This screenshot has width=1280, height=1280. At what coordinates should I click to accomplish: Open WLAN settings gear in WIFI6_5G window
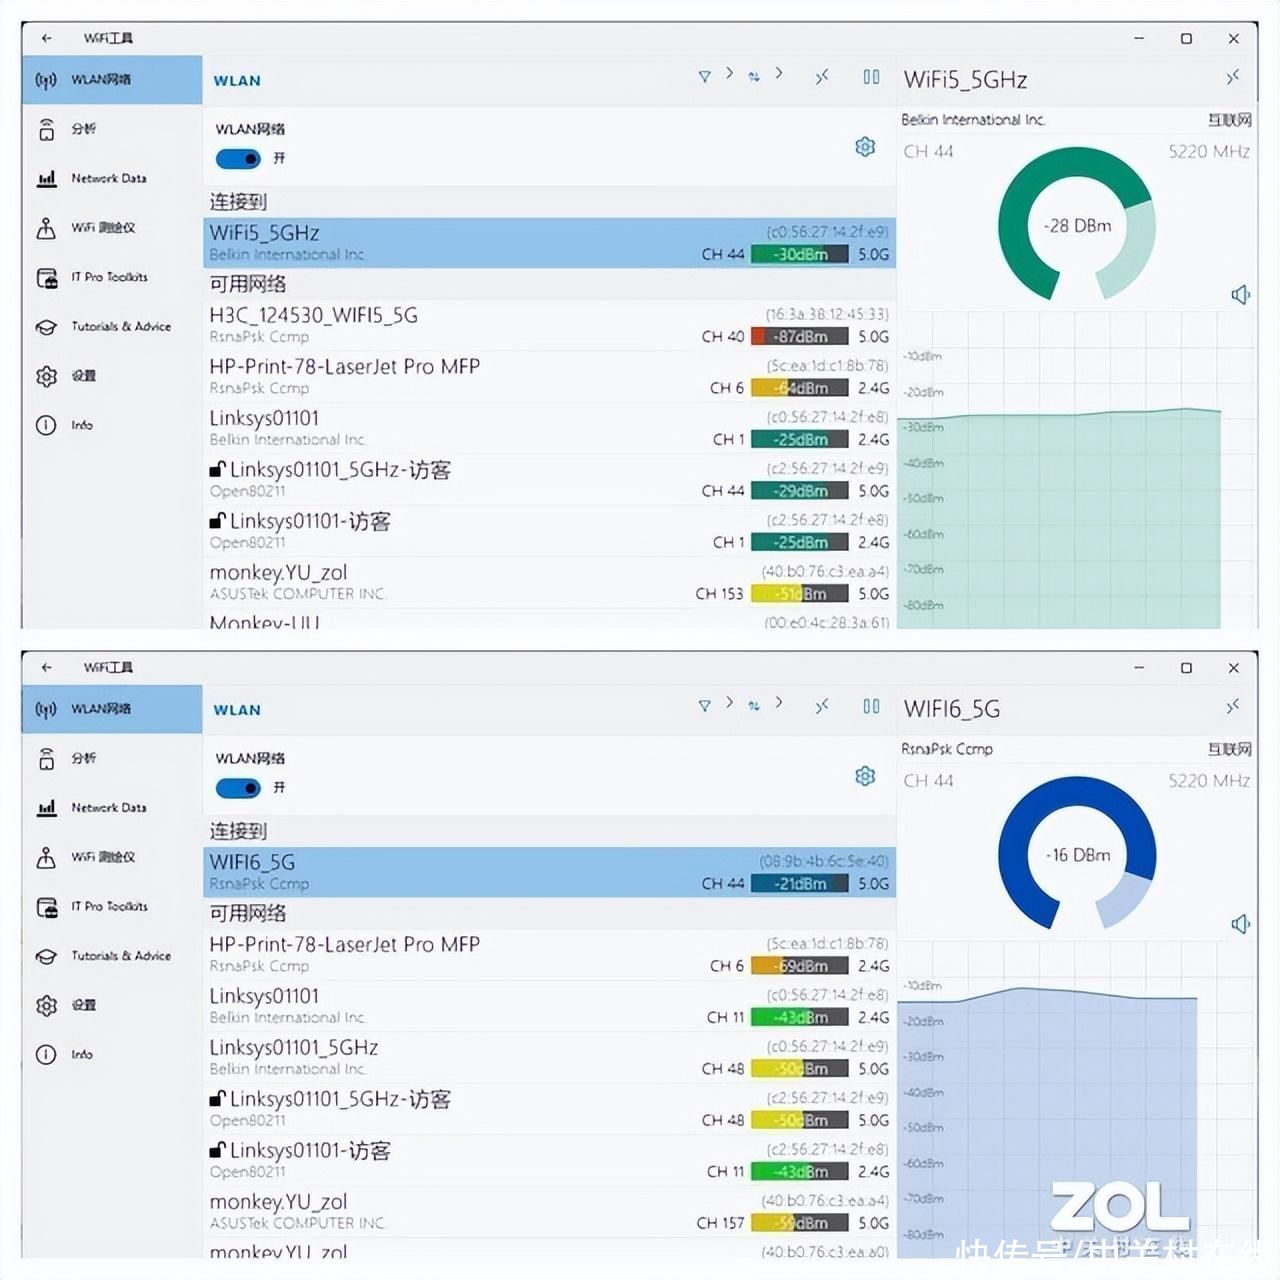click(x=865, y=776)
